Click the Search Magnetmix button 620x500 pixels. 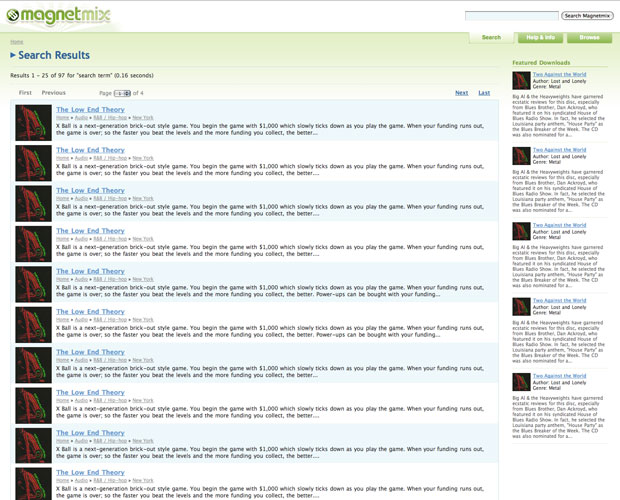587,16
